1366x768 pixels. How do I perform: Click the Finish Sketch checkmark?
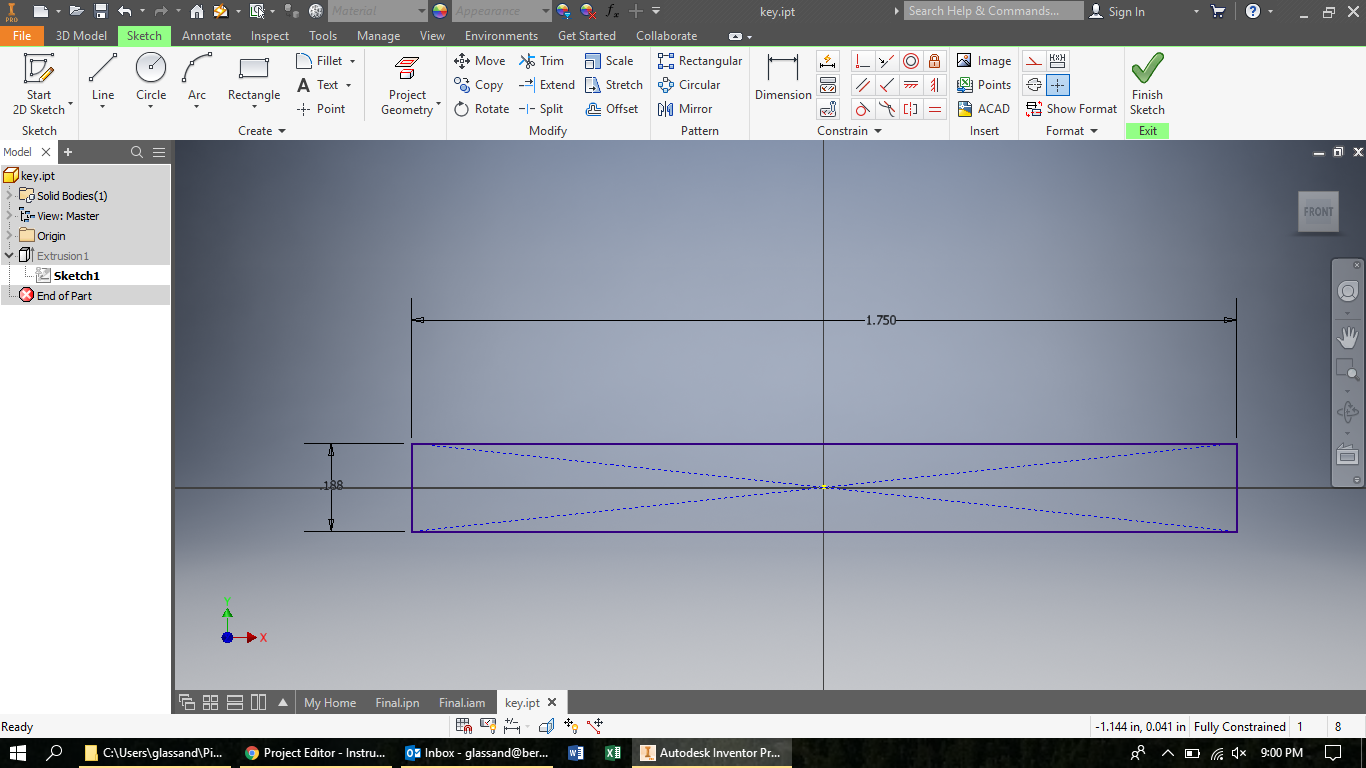coord(1147,84)
